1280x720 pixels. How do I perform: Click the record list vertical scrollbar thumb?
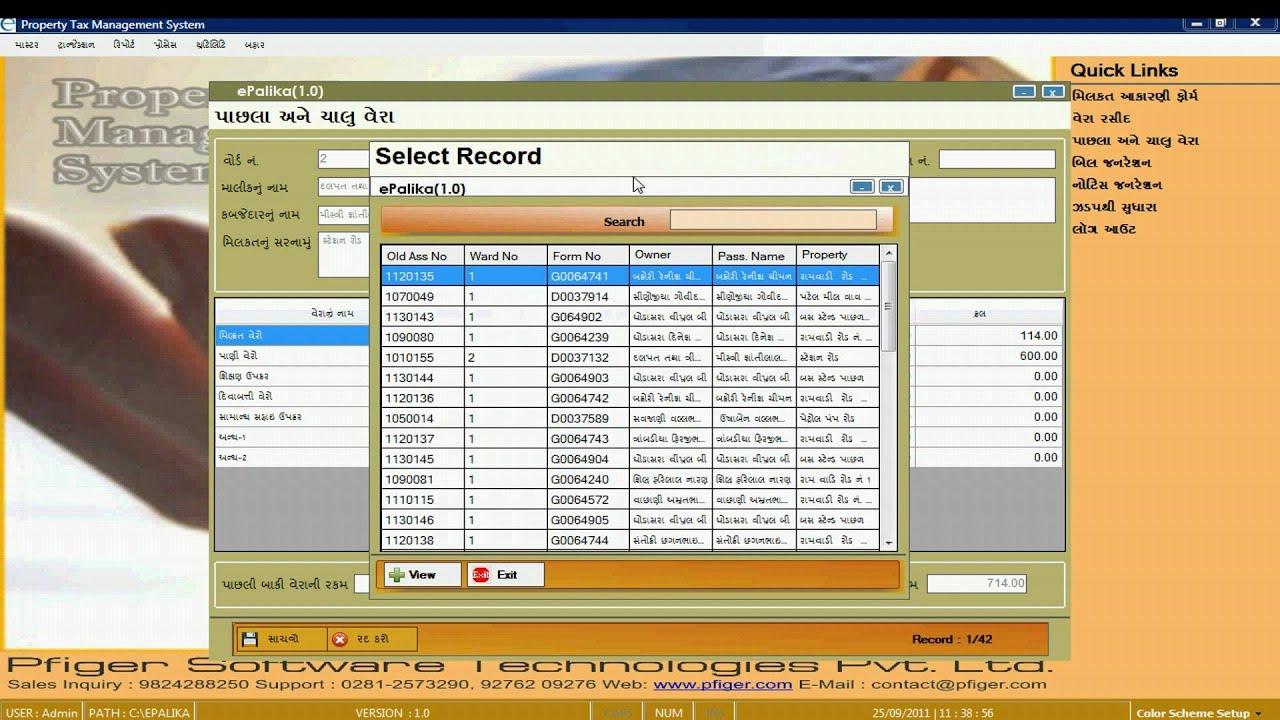[x=889, y=305]
